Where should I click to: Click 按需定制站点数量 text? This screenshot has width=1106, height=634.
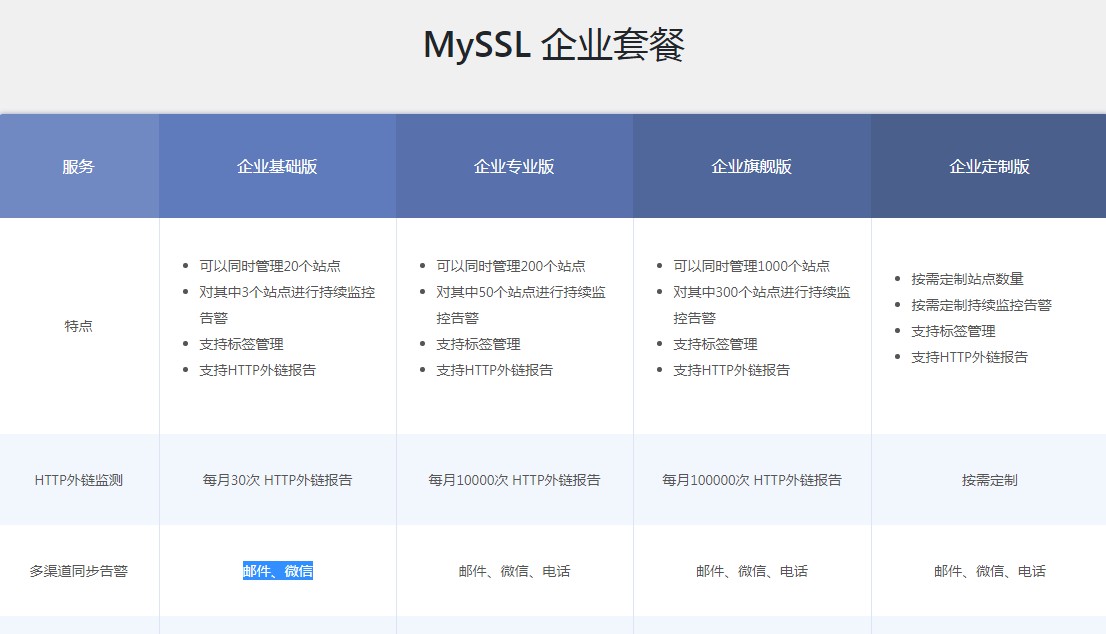pos(967,279)
